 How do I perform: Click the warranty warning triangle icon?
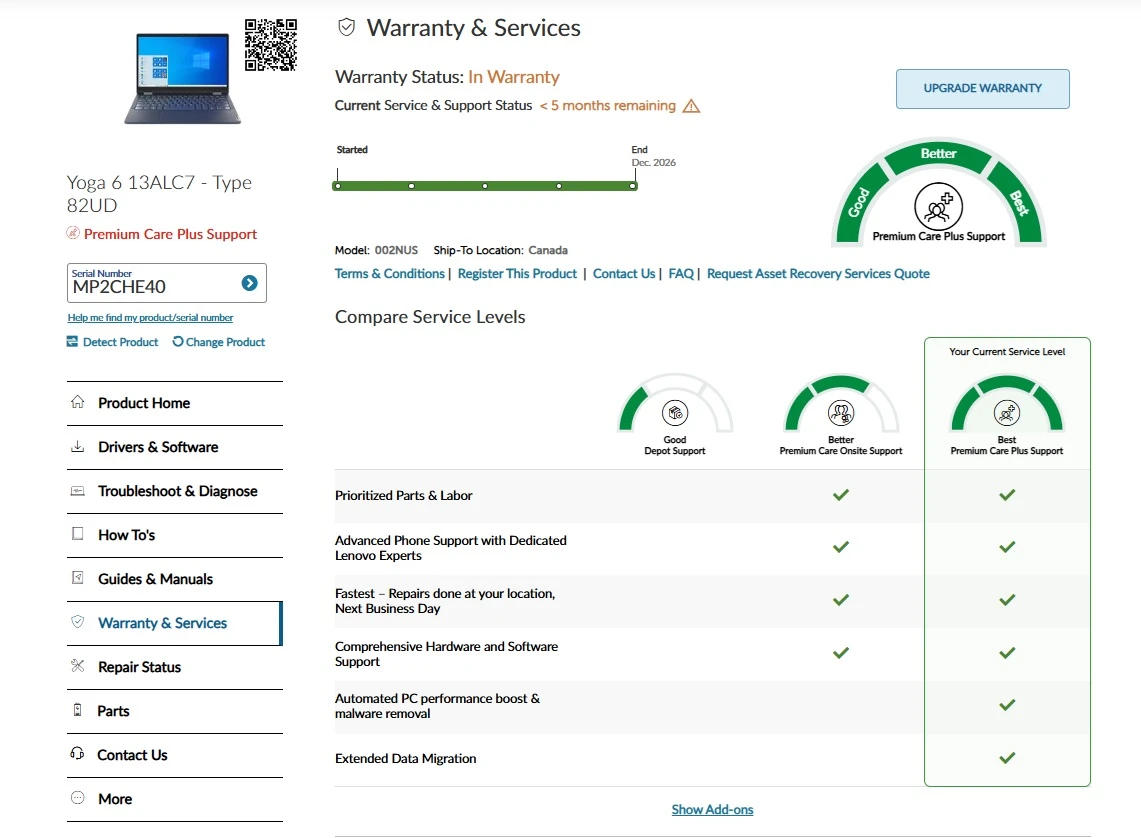(691, 106)
